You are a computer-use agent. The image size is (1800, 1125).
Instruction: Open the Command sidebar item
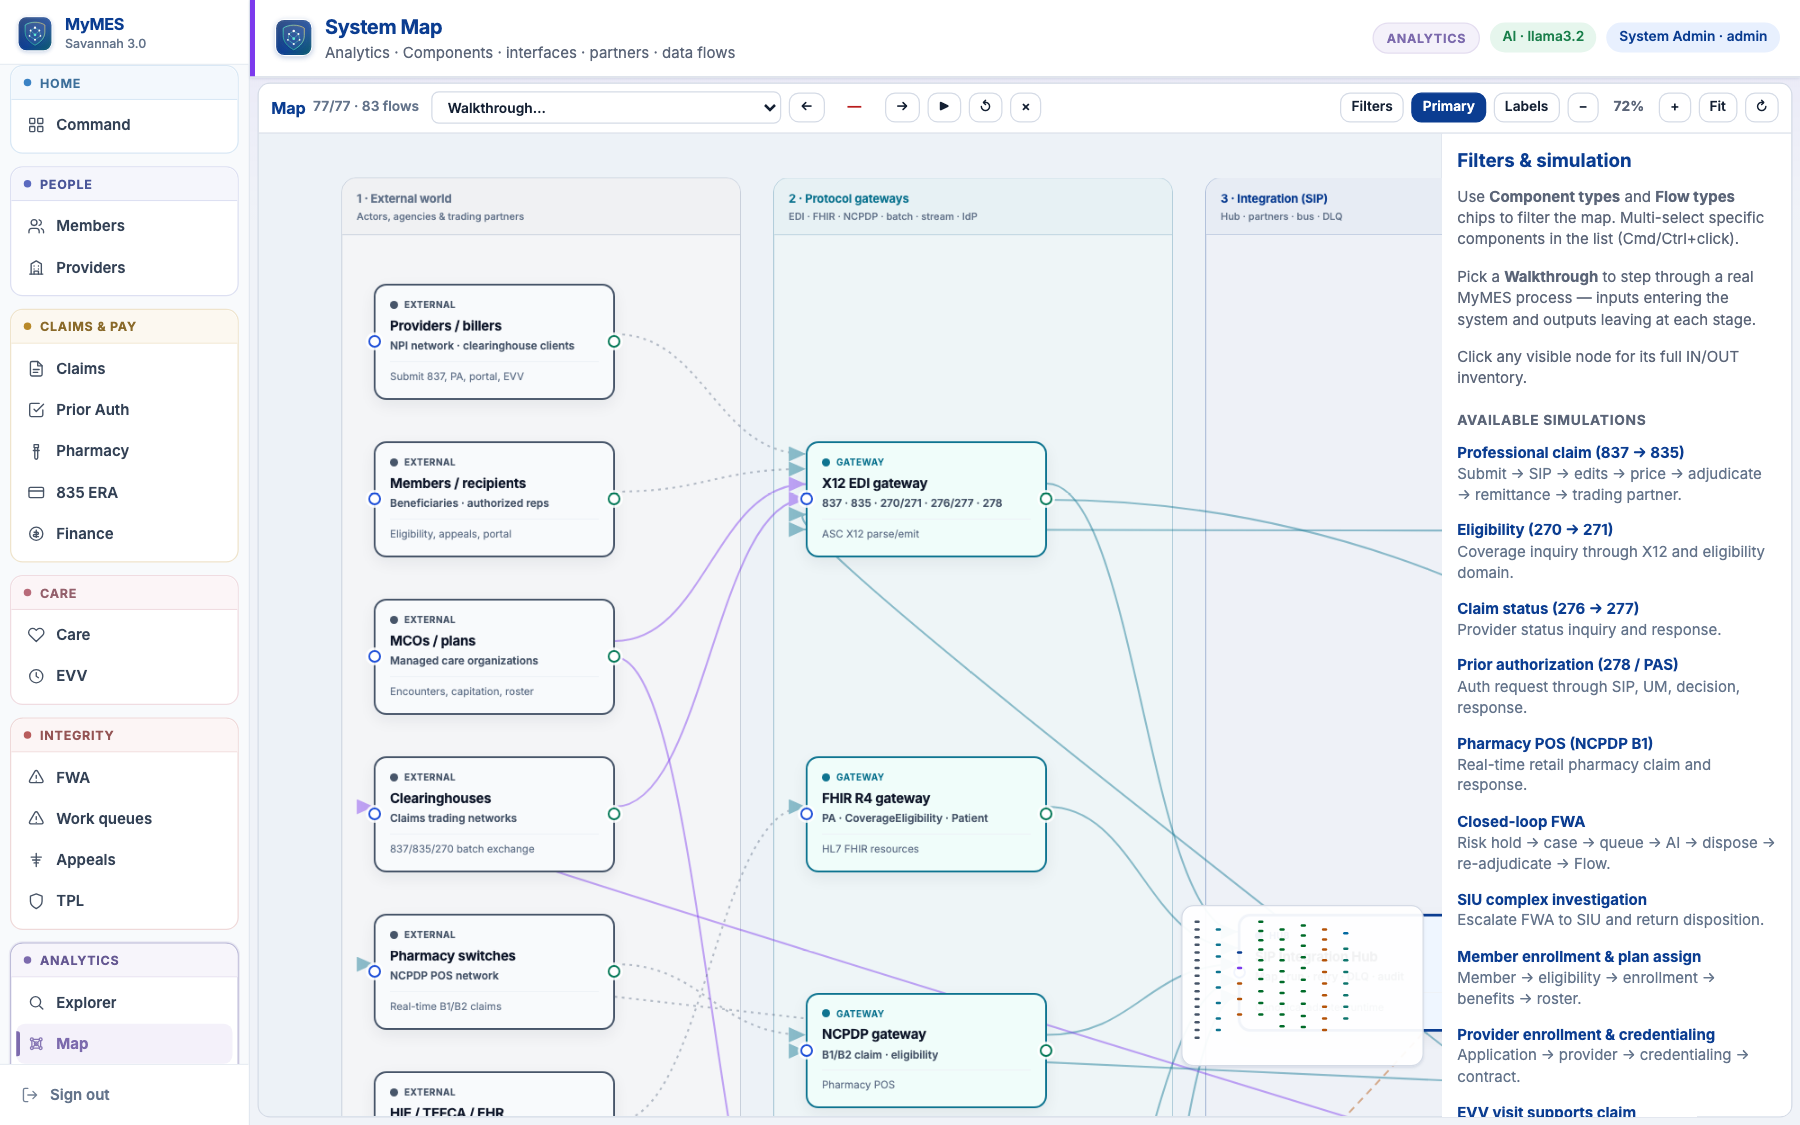[x=124, y=125]
